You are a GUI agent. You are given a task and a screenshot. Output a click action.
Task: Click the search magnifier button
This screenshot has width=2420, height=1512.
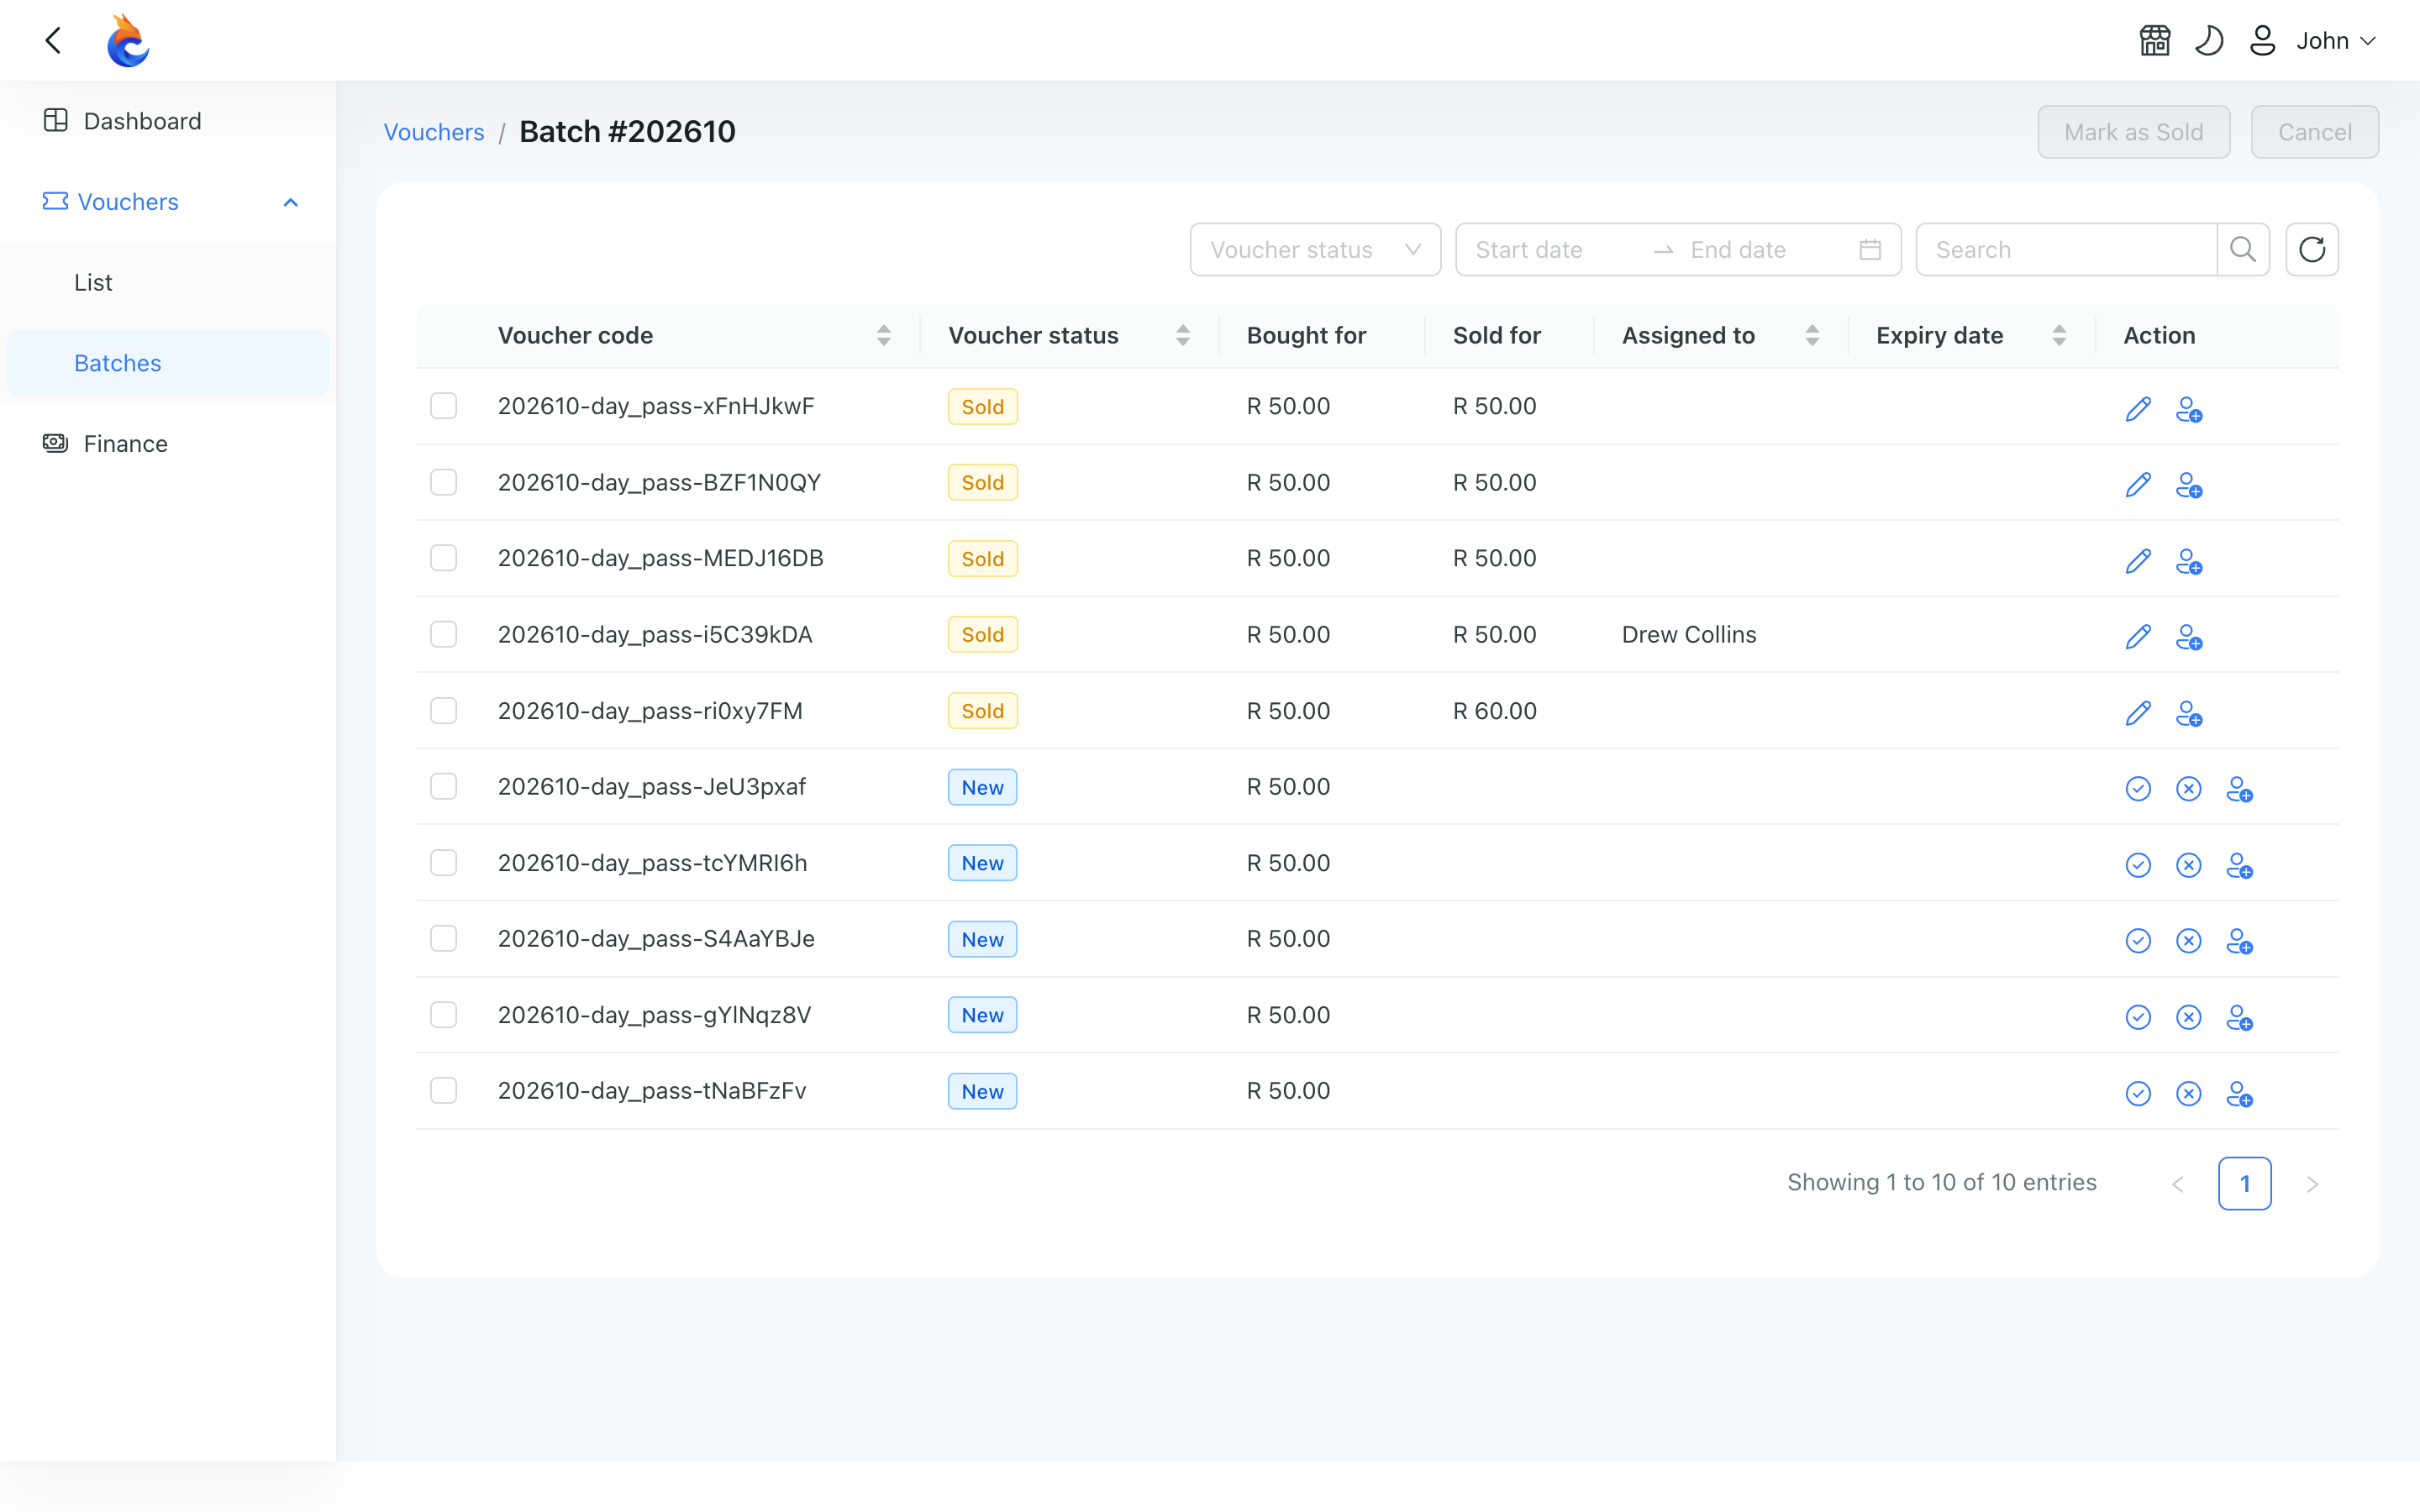tap(2243, 249)
